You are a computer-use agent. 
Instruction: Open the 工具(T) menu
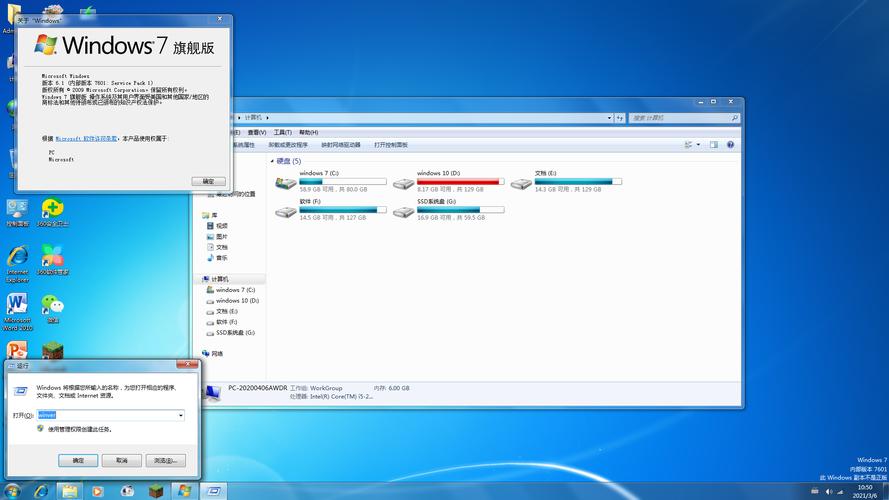pyautogui.click(x=282, y=132)
